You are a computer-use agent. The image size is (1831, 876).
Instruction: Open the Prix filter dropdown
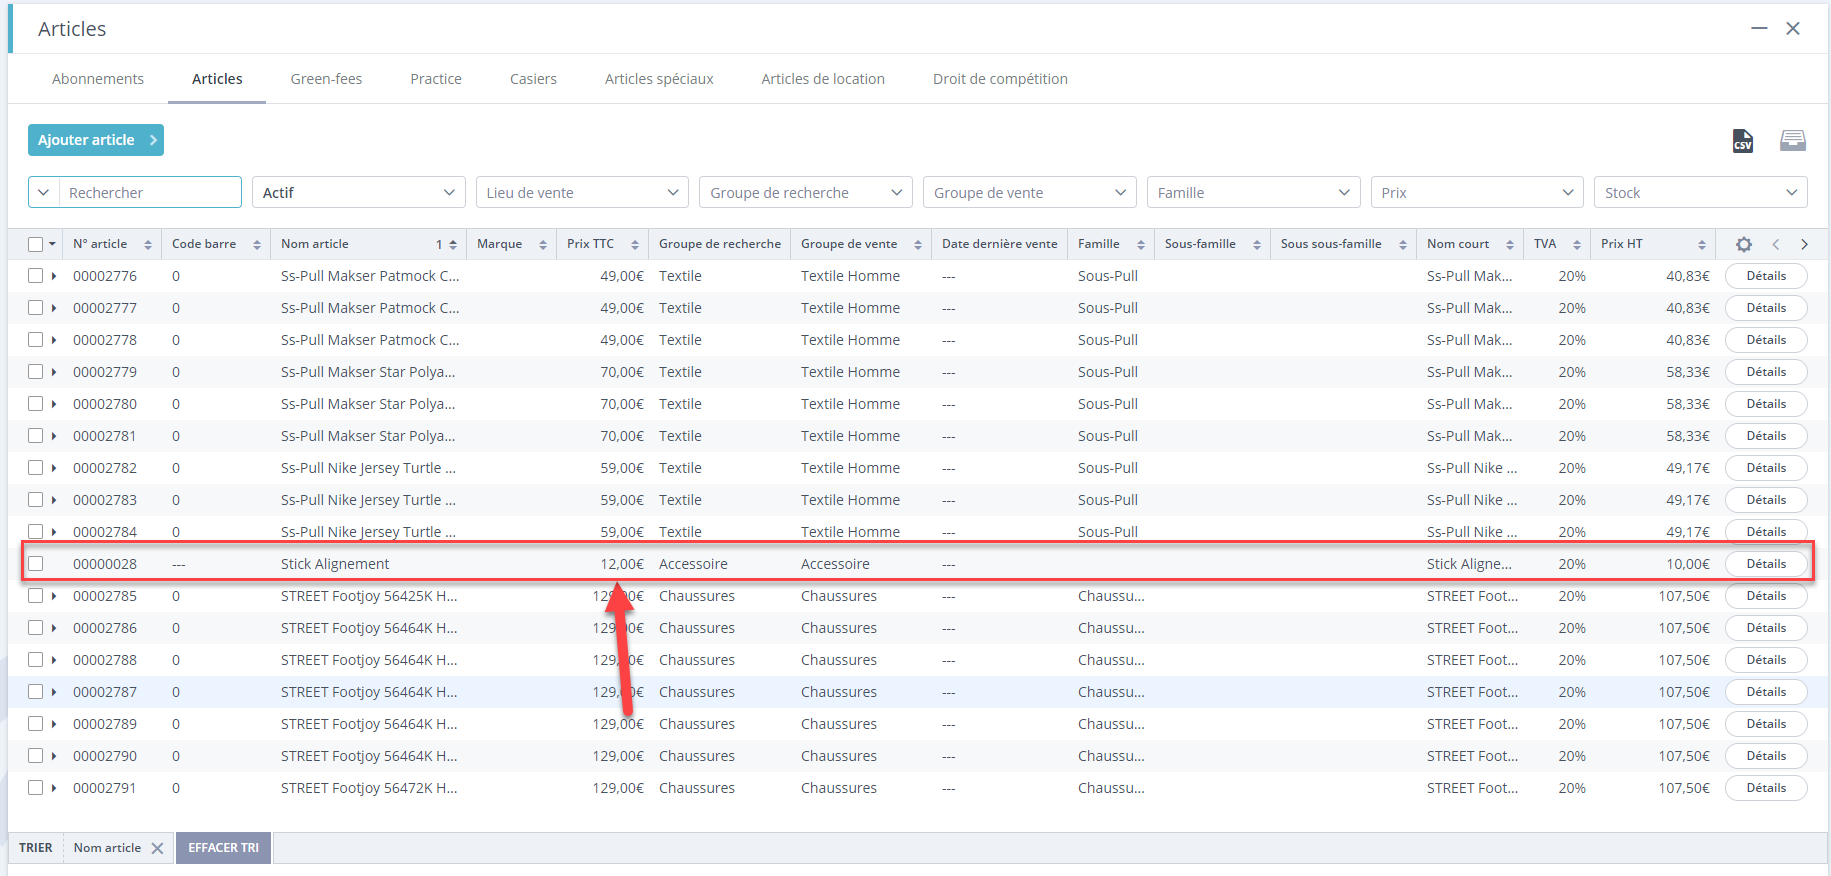(x=1477, y=192)
